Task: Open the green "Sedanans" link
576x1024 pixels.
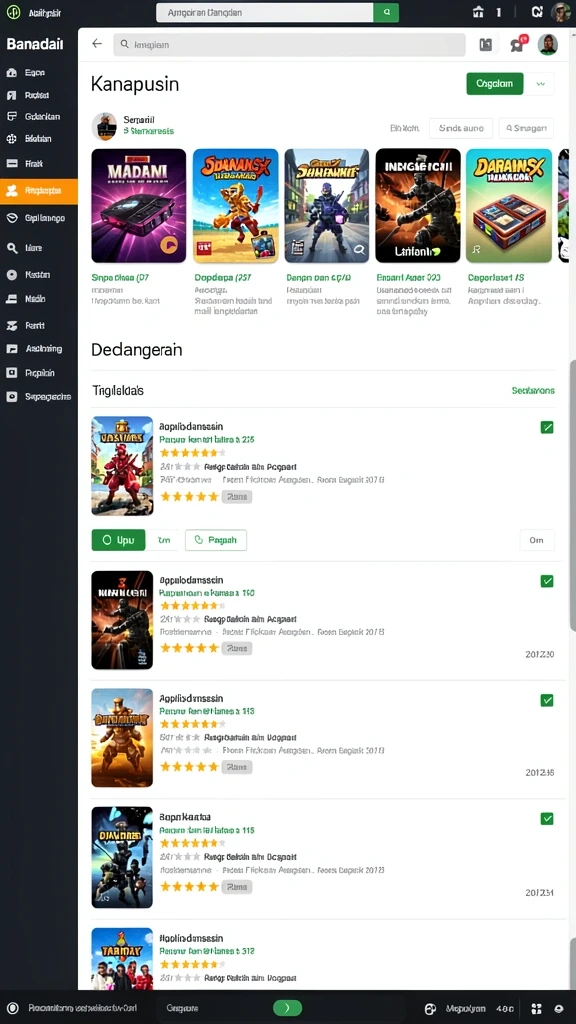Action: [533, 391]
